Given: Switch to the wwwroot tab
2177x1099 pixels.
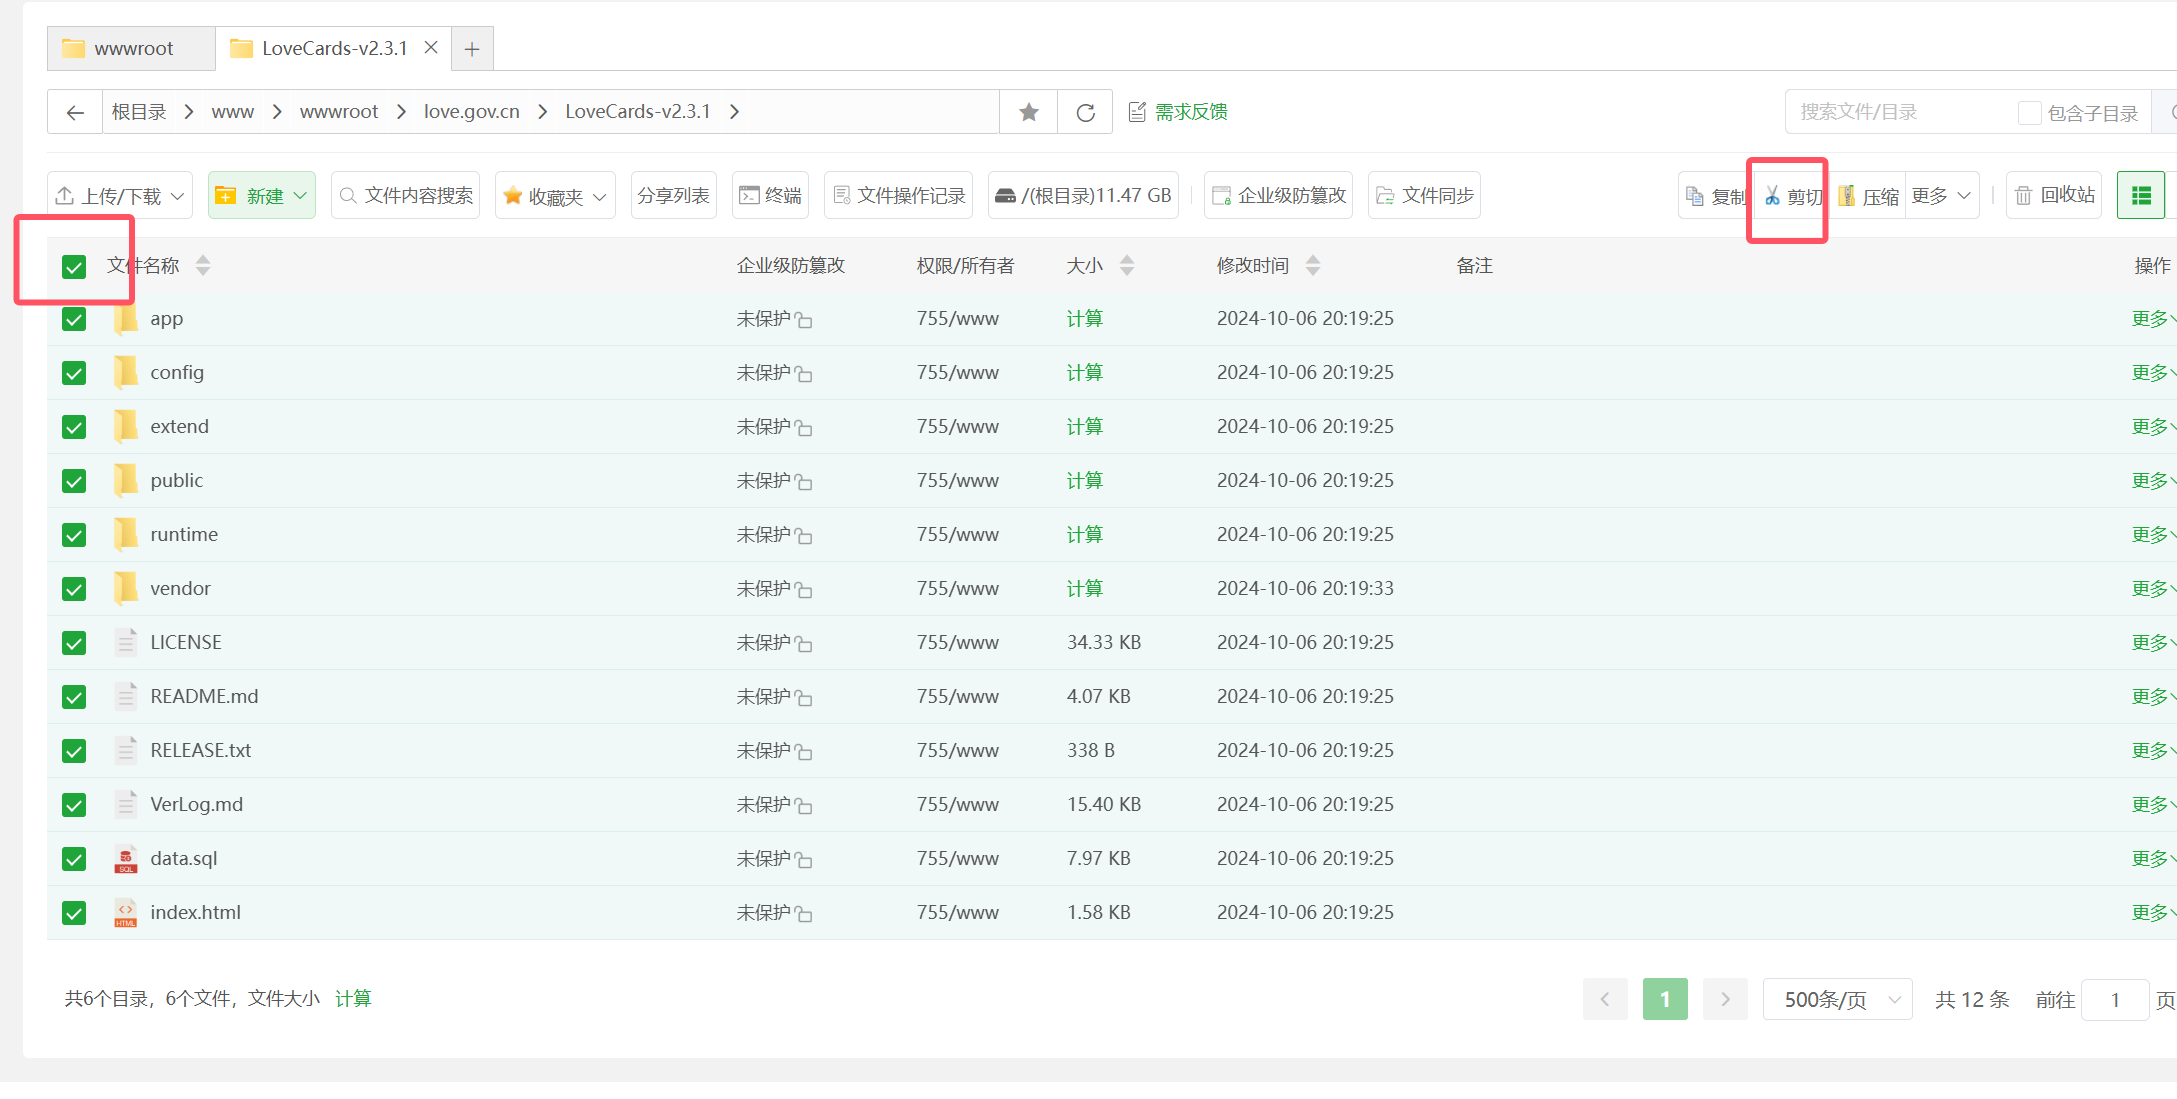Looking at the screenshot, I should tap(131, 48).
